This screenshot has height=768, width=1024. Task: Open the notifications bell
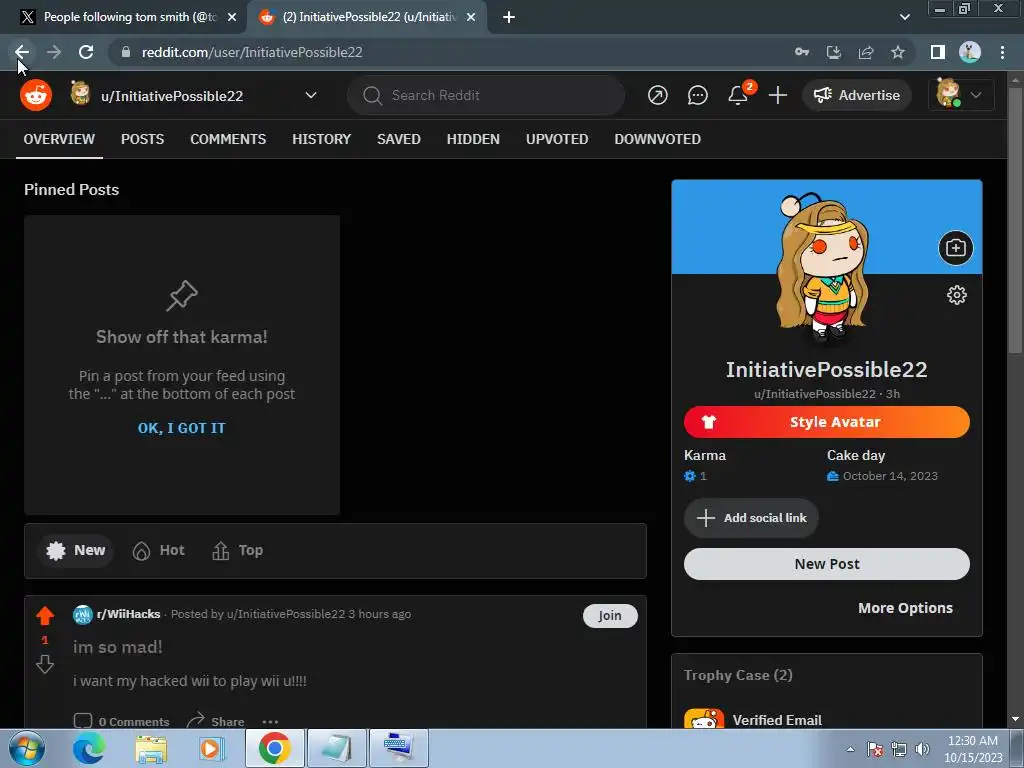click(738, 95)
